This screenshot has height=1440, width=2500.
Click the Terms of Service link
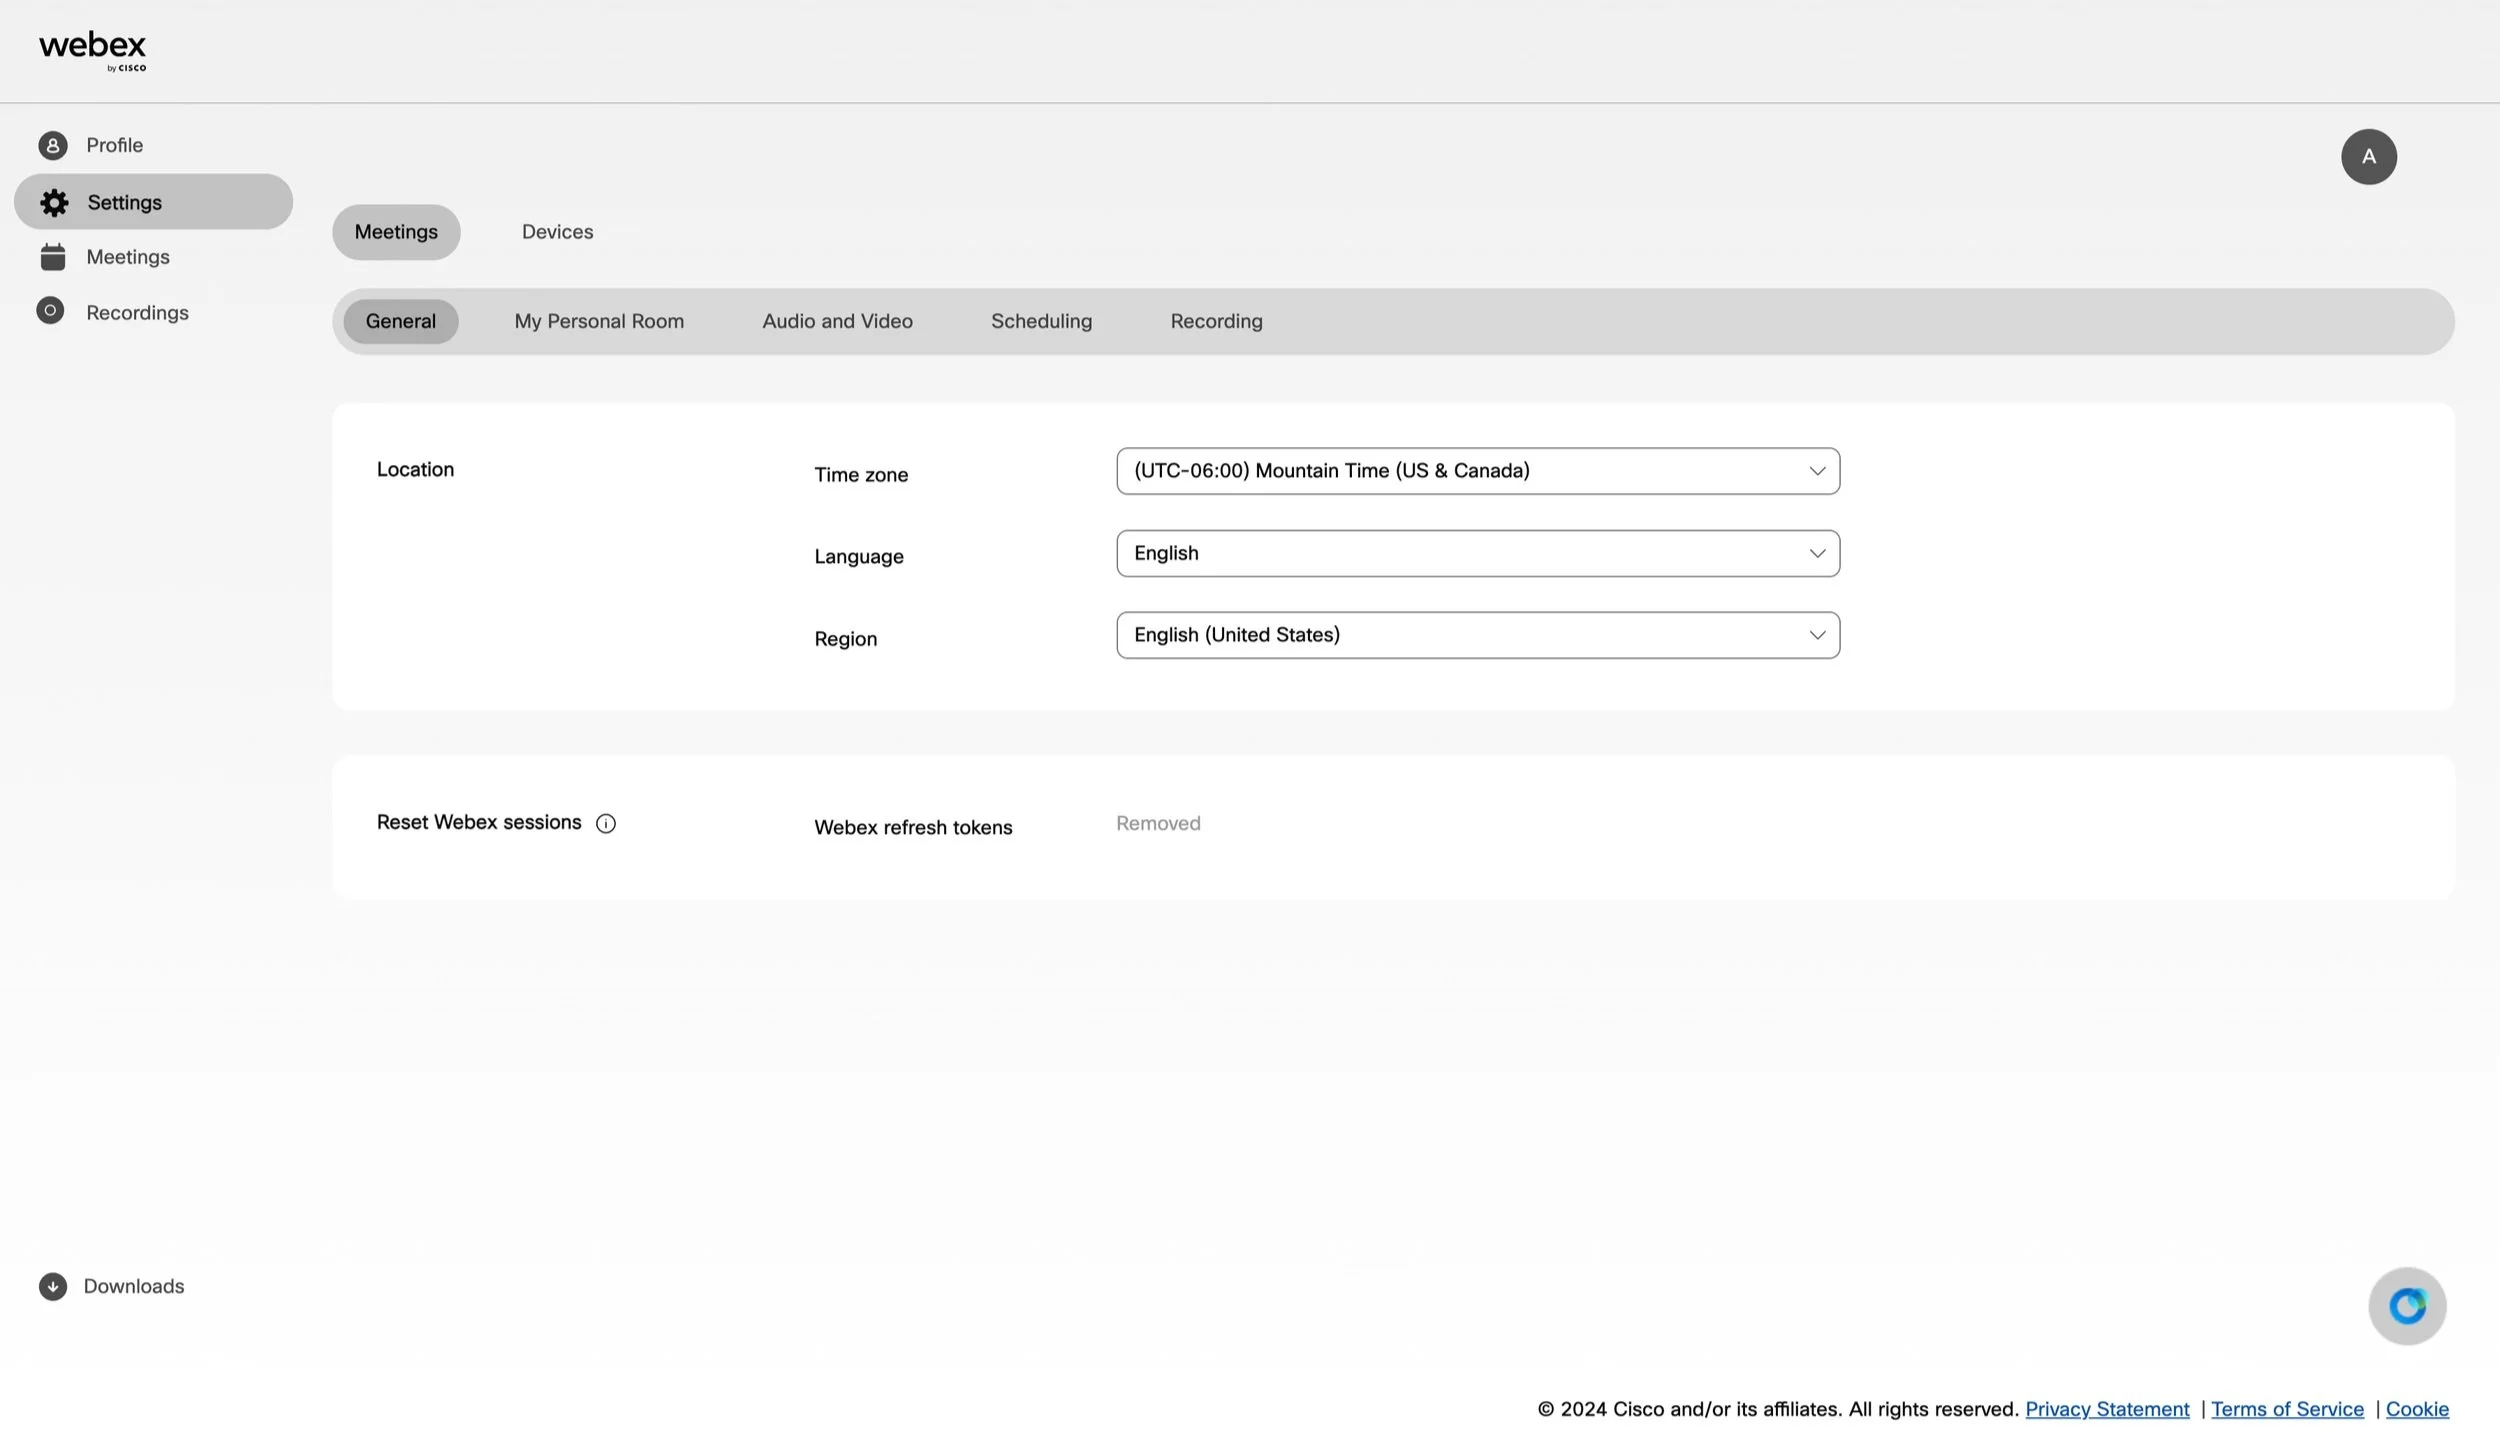pyautogui.click(x=2286, y=1408)
